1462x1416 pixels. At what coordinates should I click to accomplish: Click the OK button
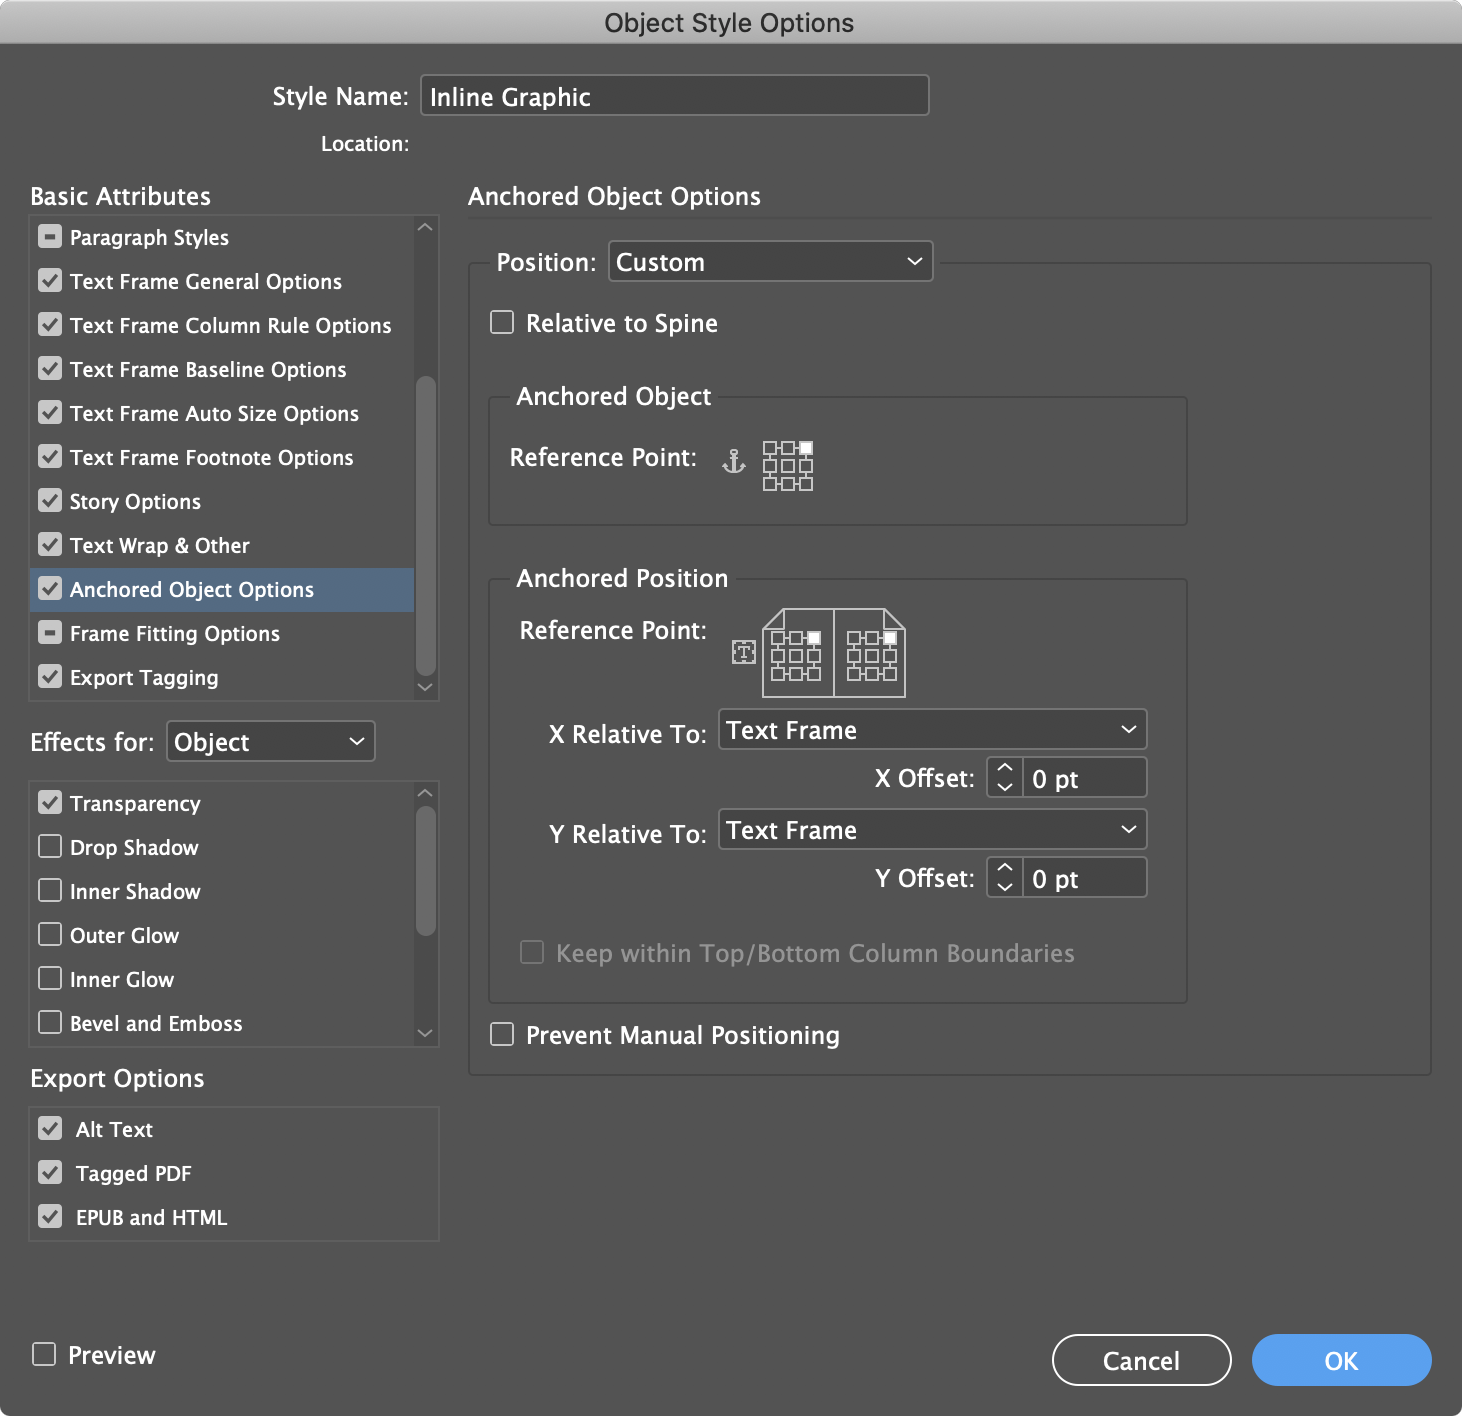point(1341,1360)
